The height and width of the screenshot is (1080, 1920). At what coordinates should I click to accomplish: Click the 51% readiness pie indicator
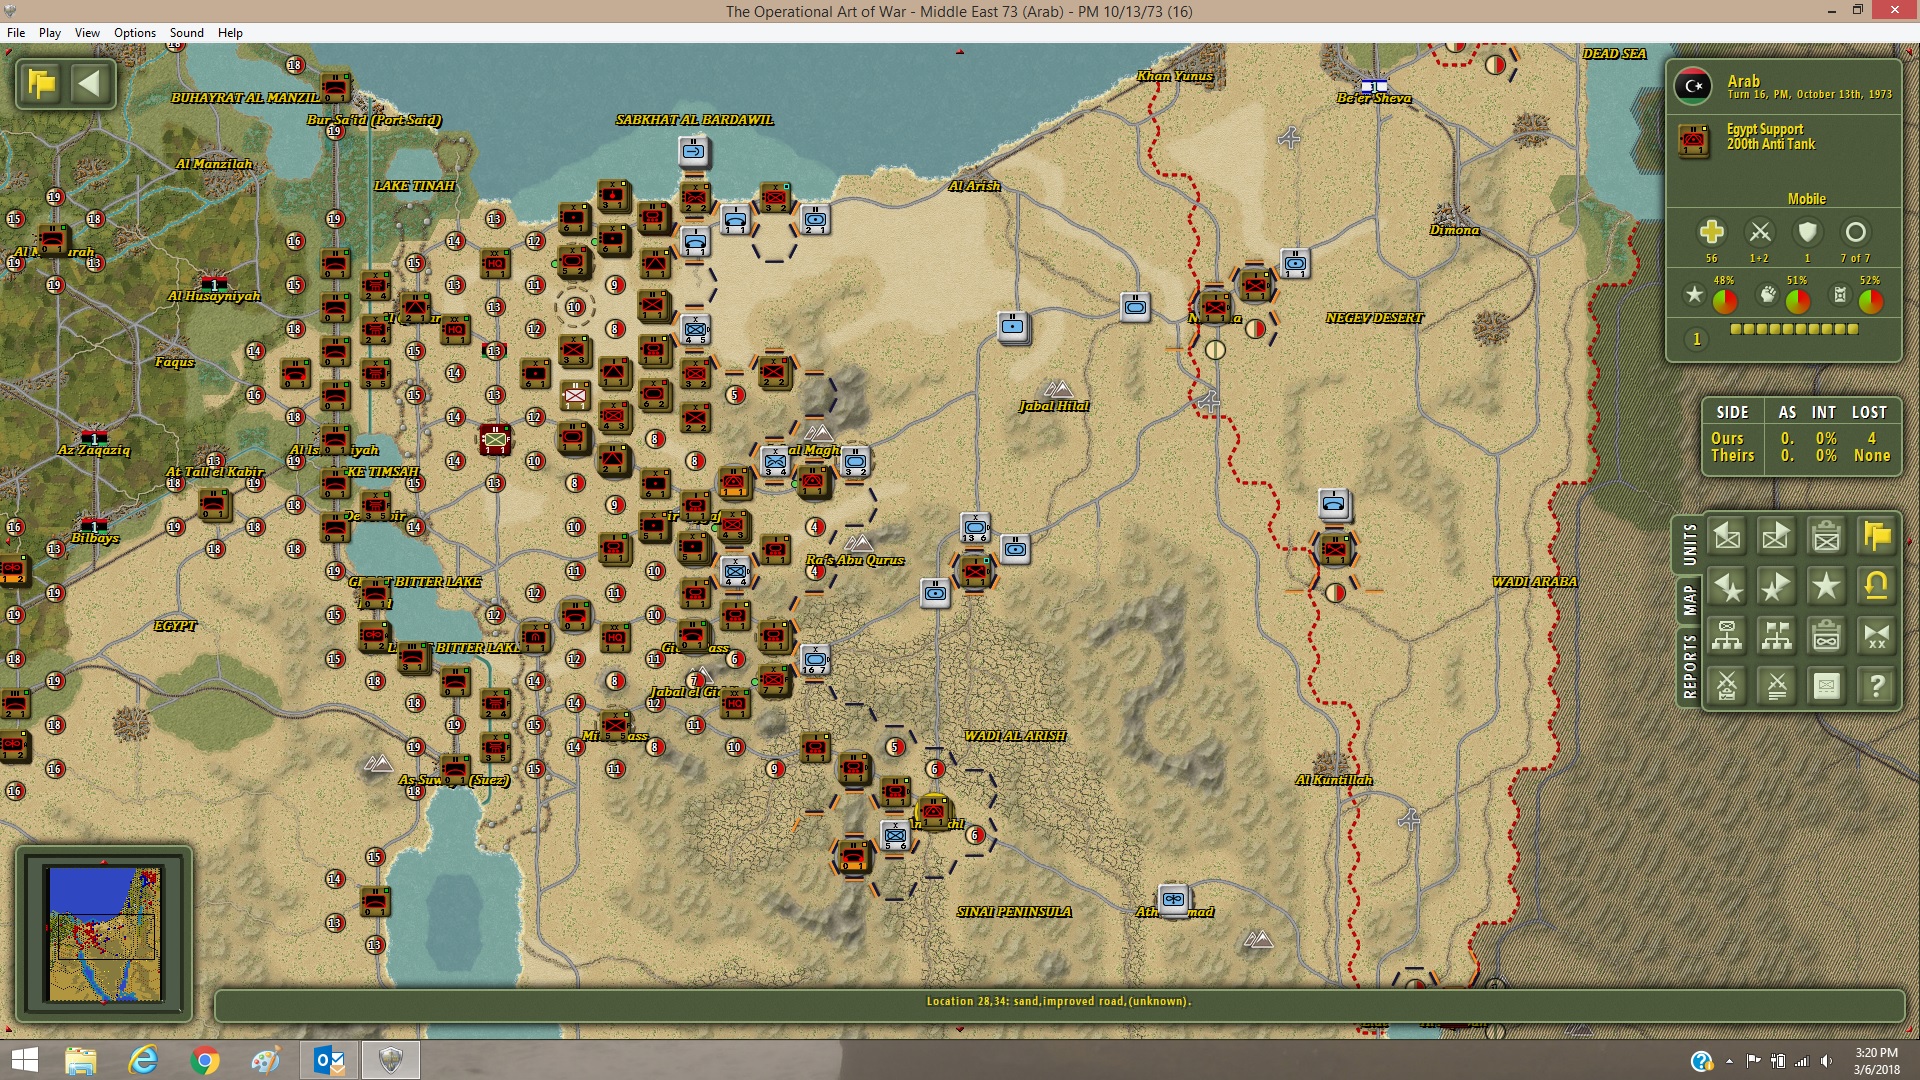coord(1797,300)
